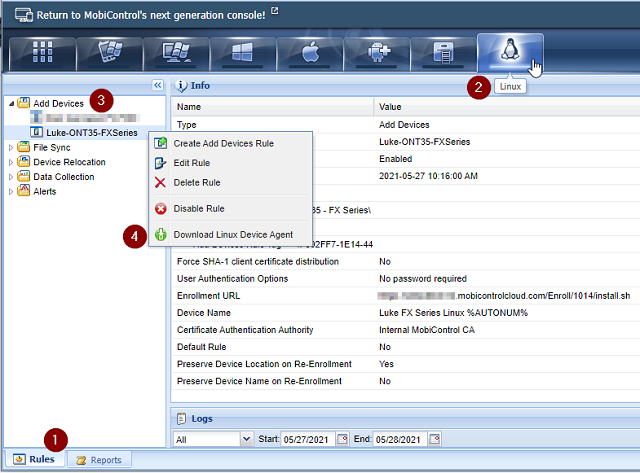640x473 pixels.
Task: Open the logs filter 'All' dropdown
Action: pos(246,439)
